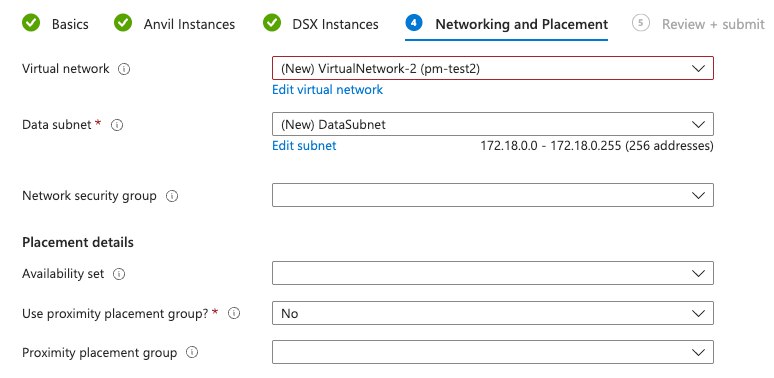Click info icon next to Proximity placement group label
774x378 pixels.
click(x=192, y=353)
